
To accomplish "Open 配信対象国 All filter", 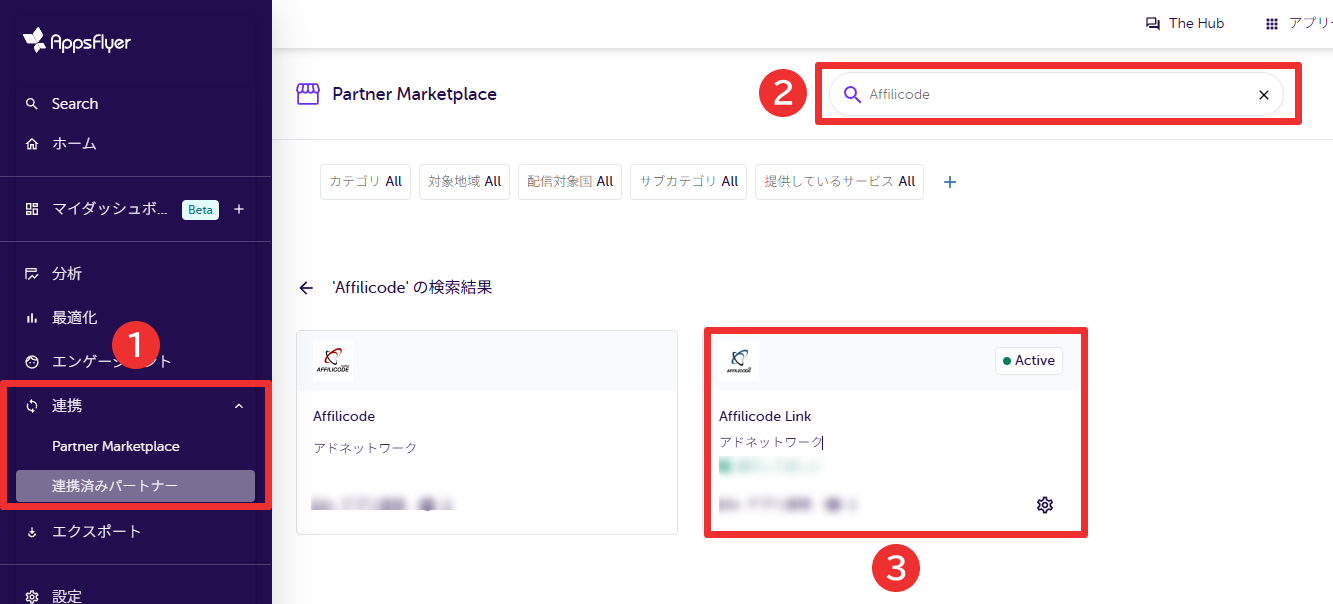I will 570,182.
